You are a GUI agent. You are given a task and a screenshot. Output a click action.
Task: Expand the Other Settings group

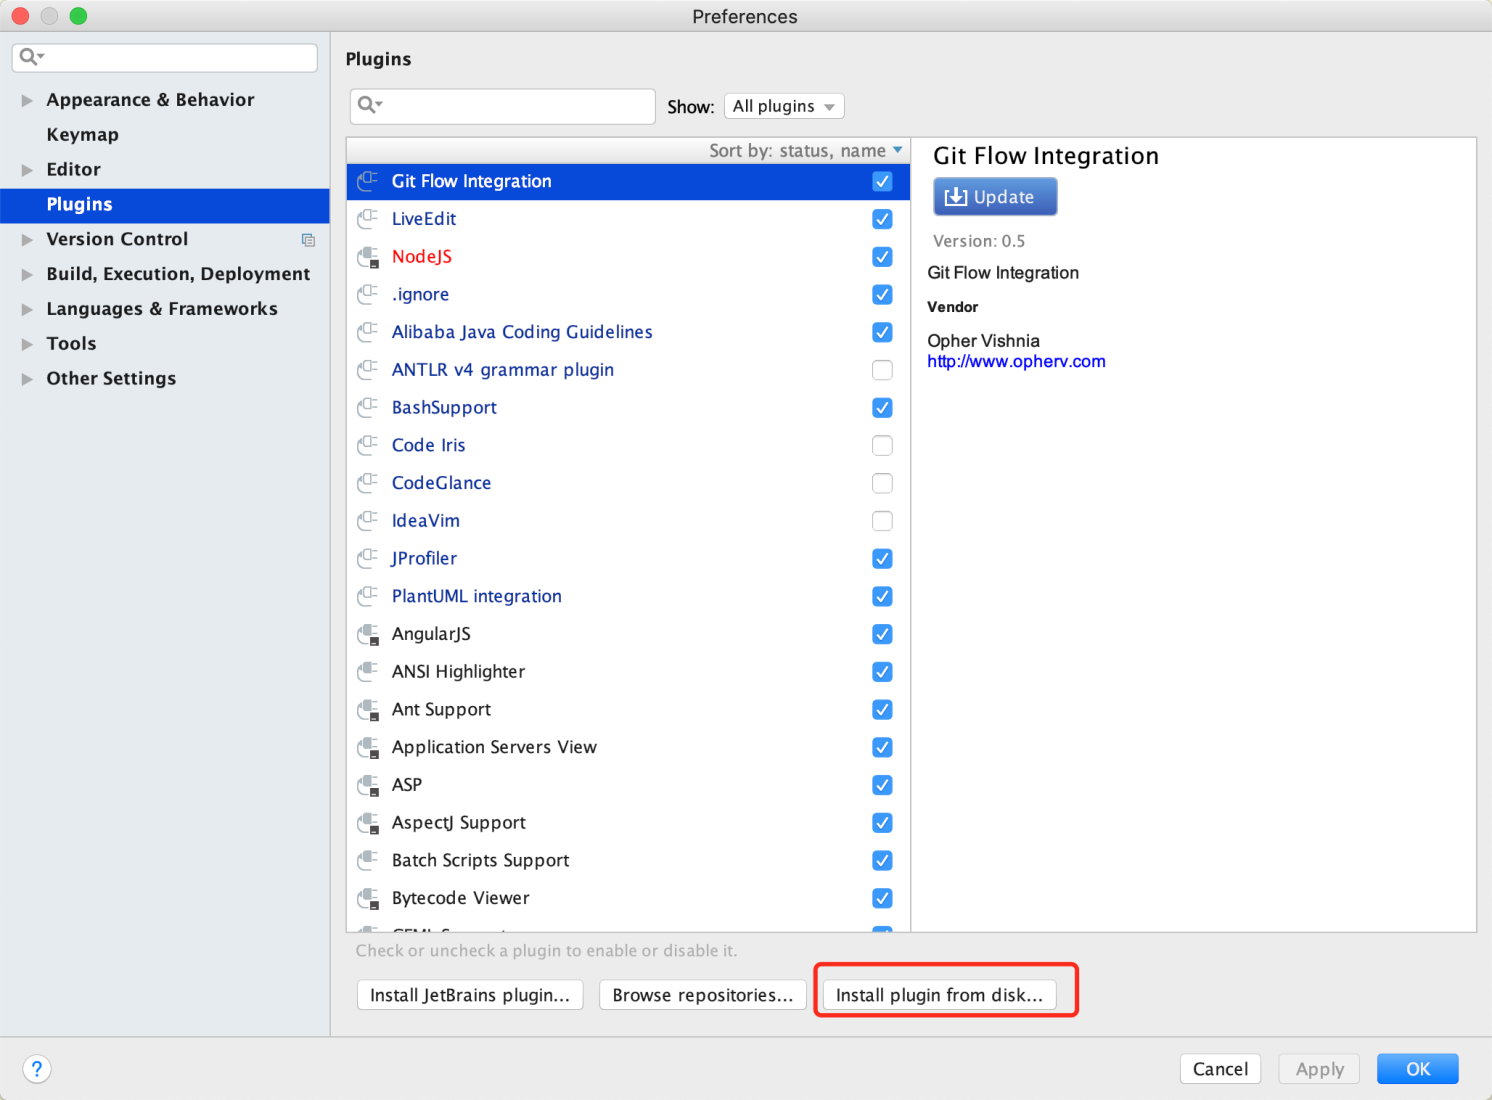click(27, 379)
